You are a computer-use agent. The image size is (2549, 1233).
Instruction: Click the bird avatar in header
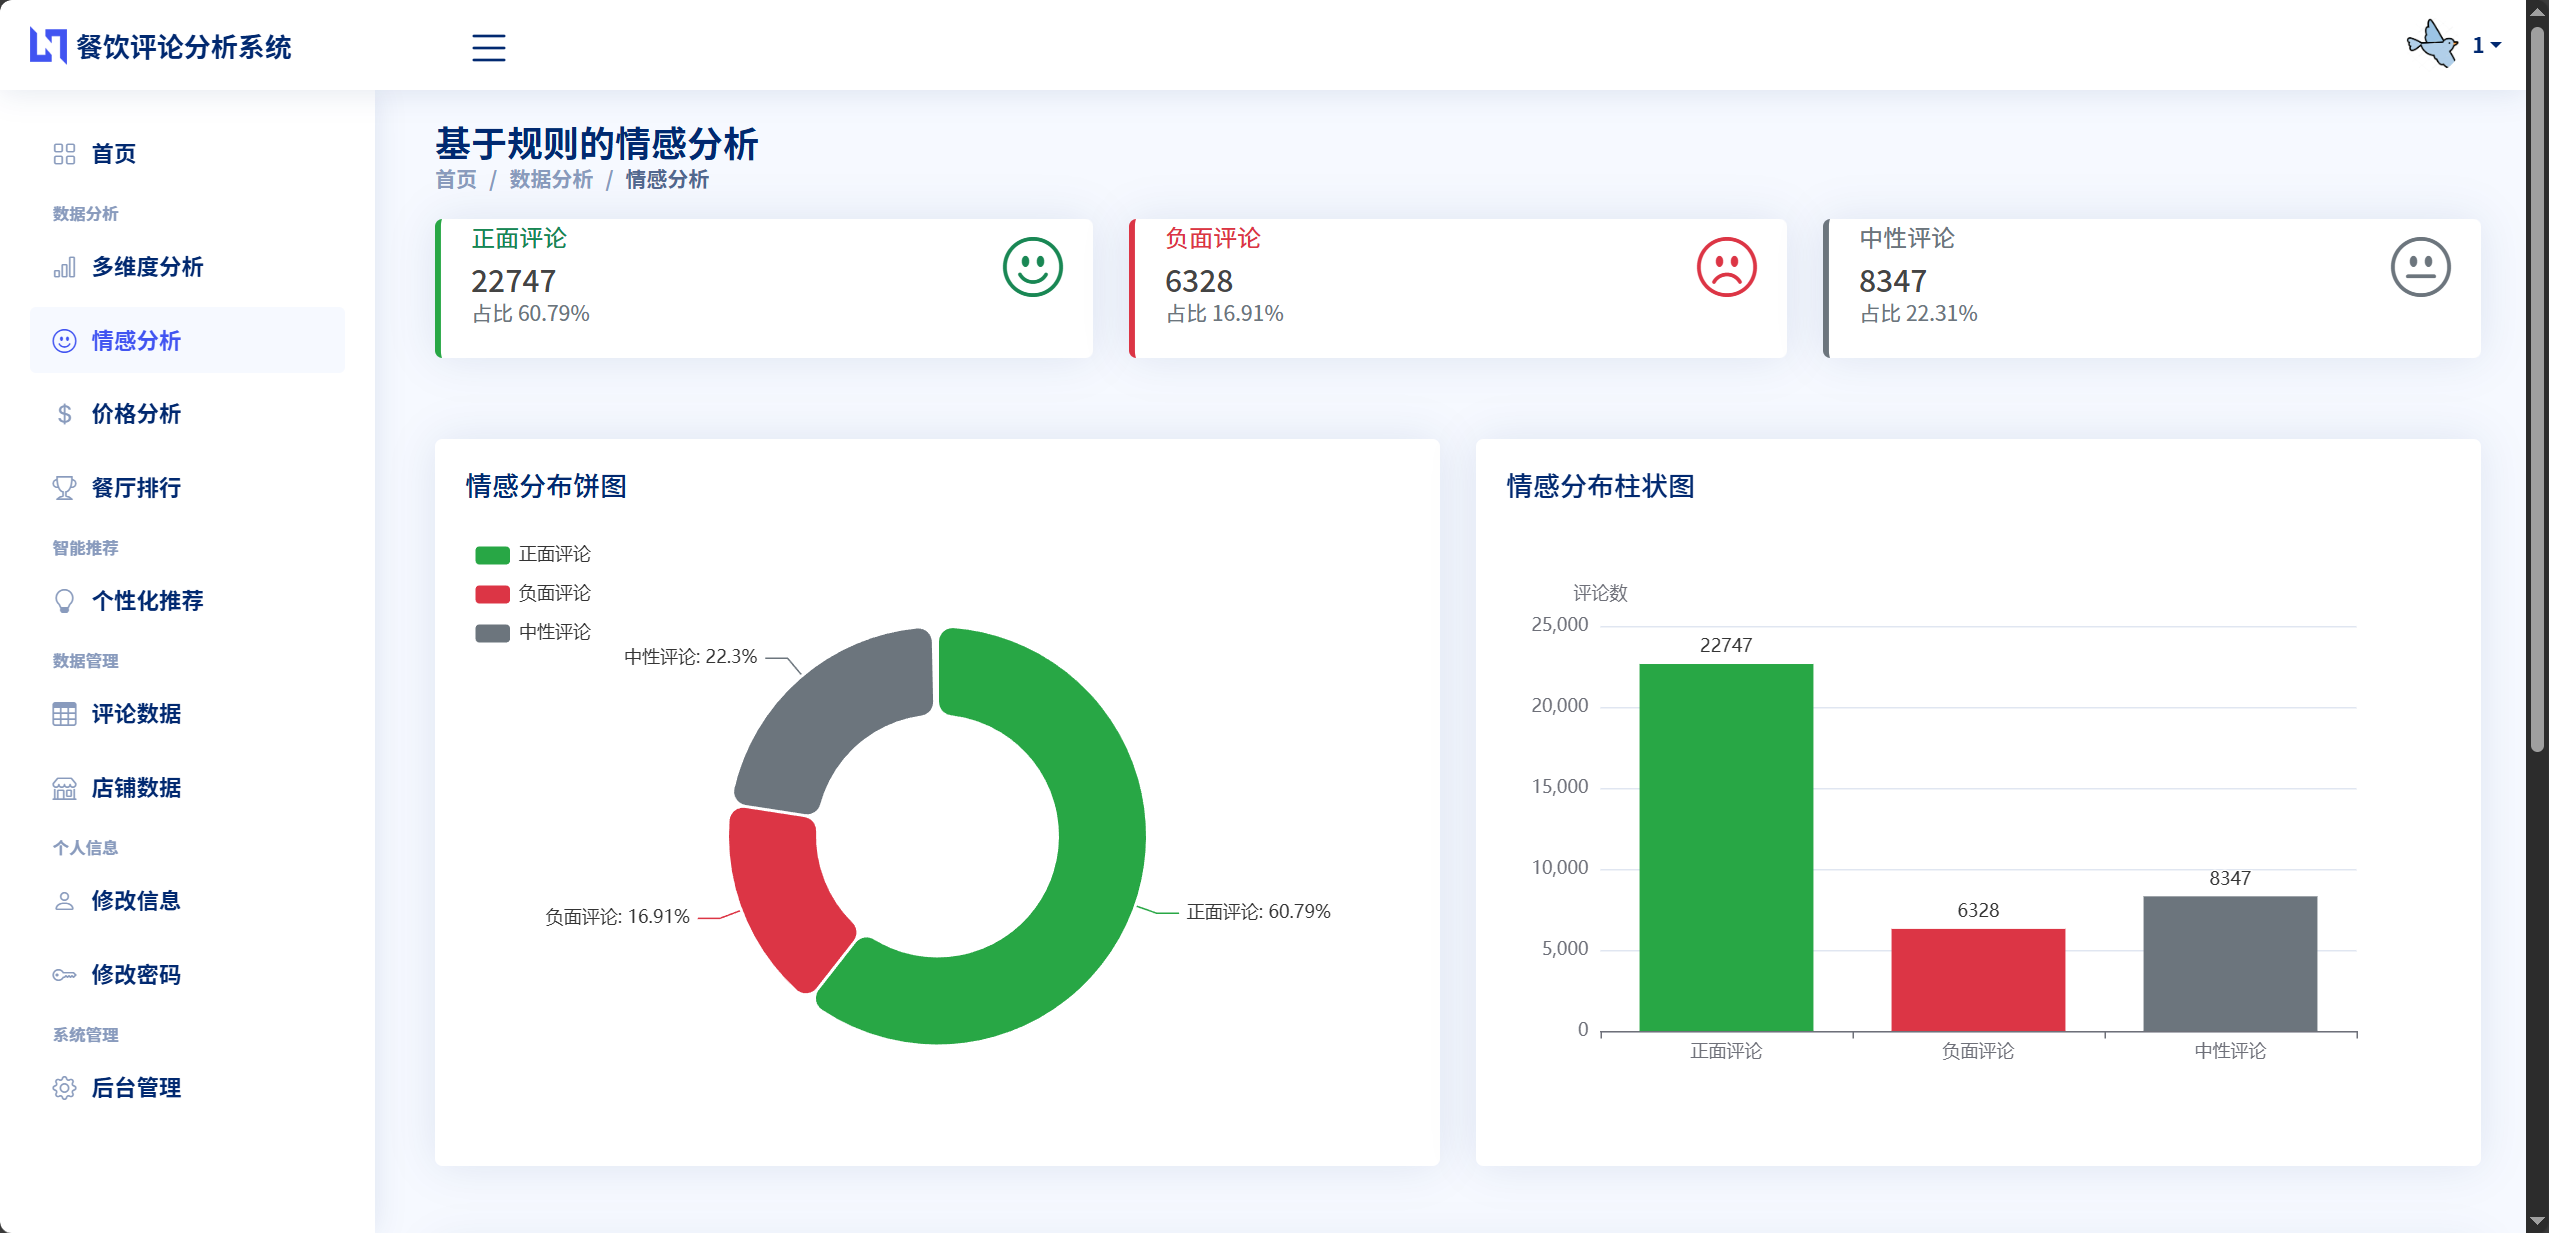click(2432, 45)
